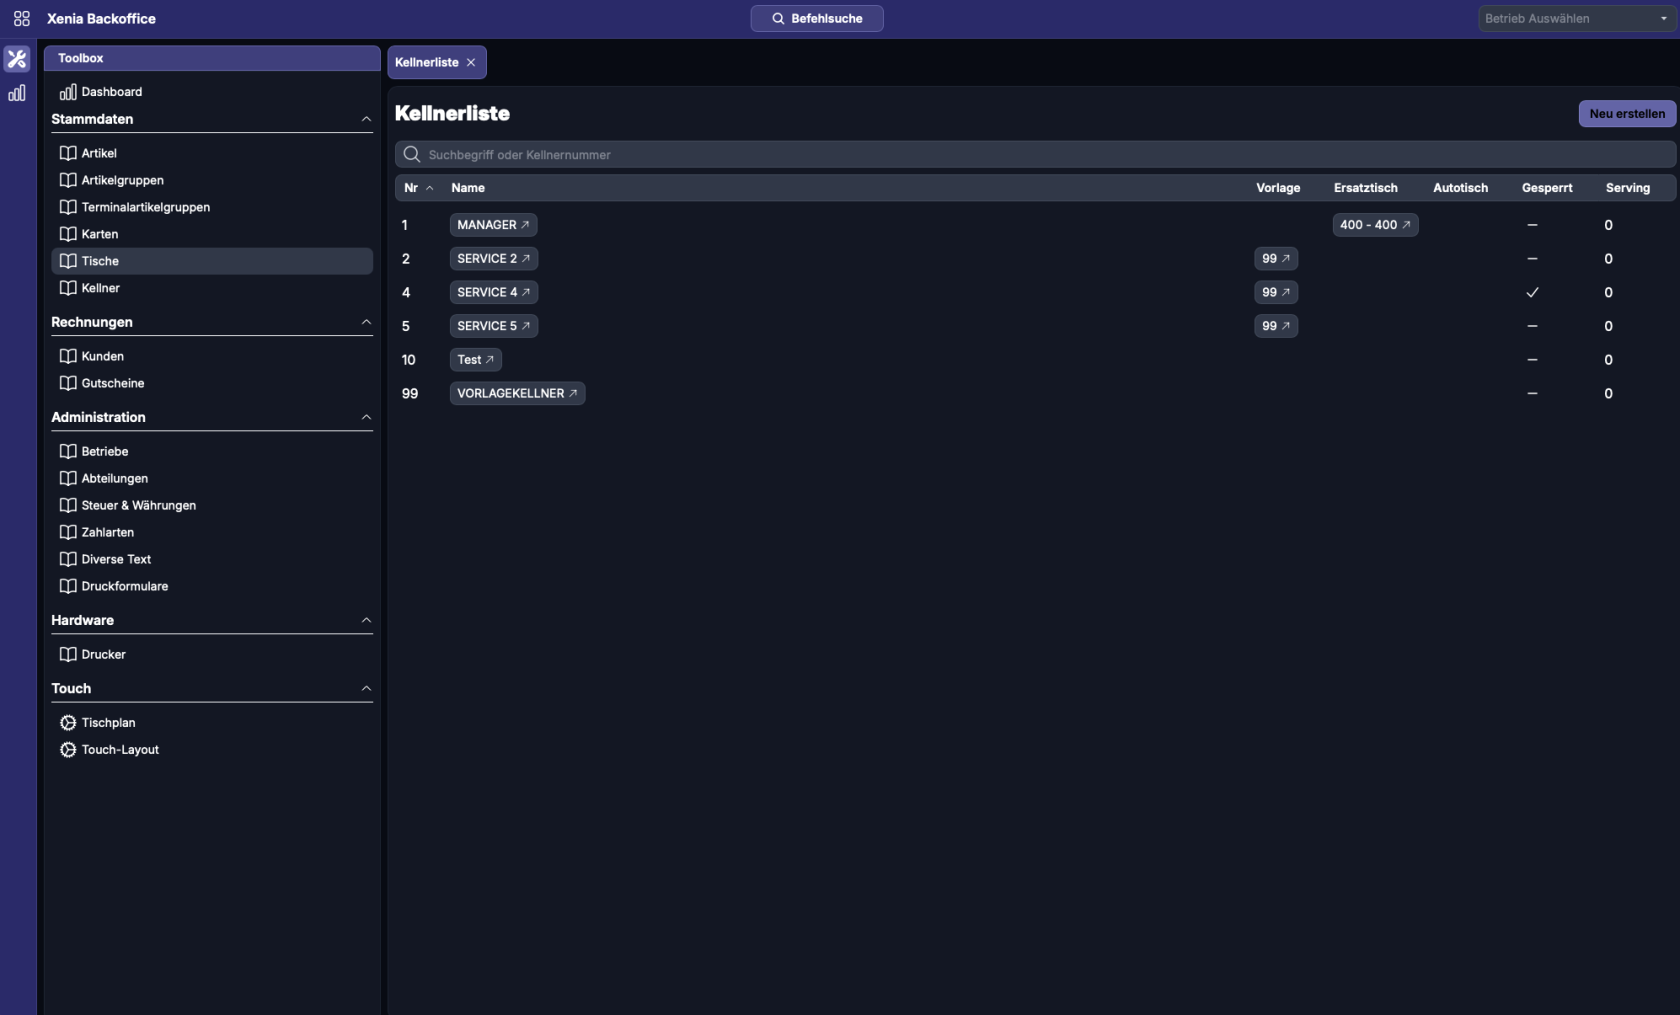Collapse the Administration section chevron
The height and width of the screenshot is (1015, 1680).
point(366,417)
